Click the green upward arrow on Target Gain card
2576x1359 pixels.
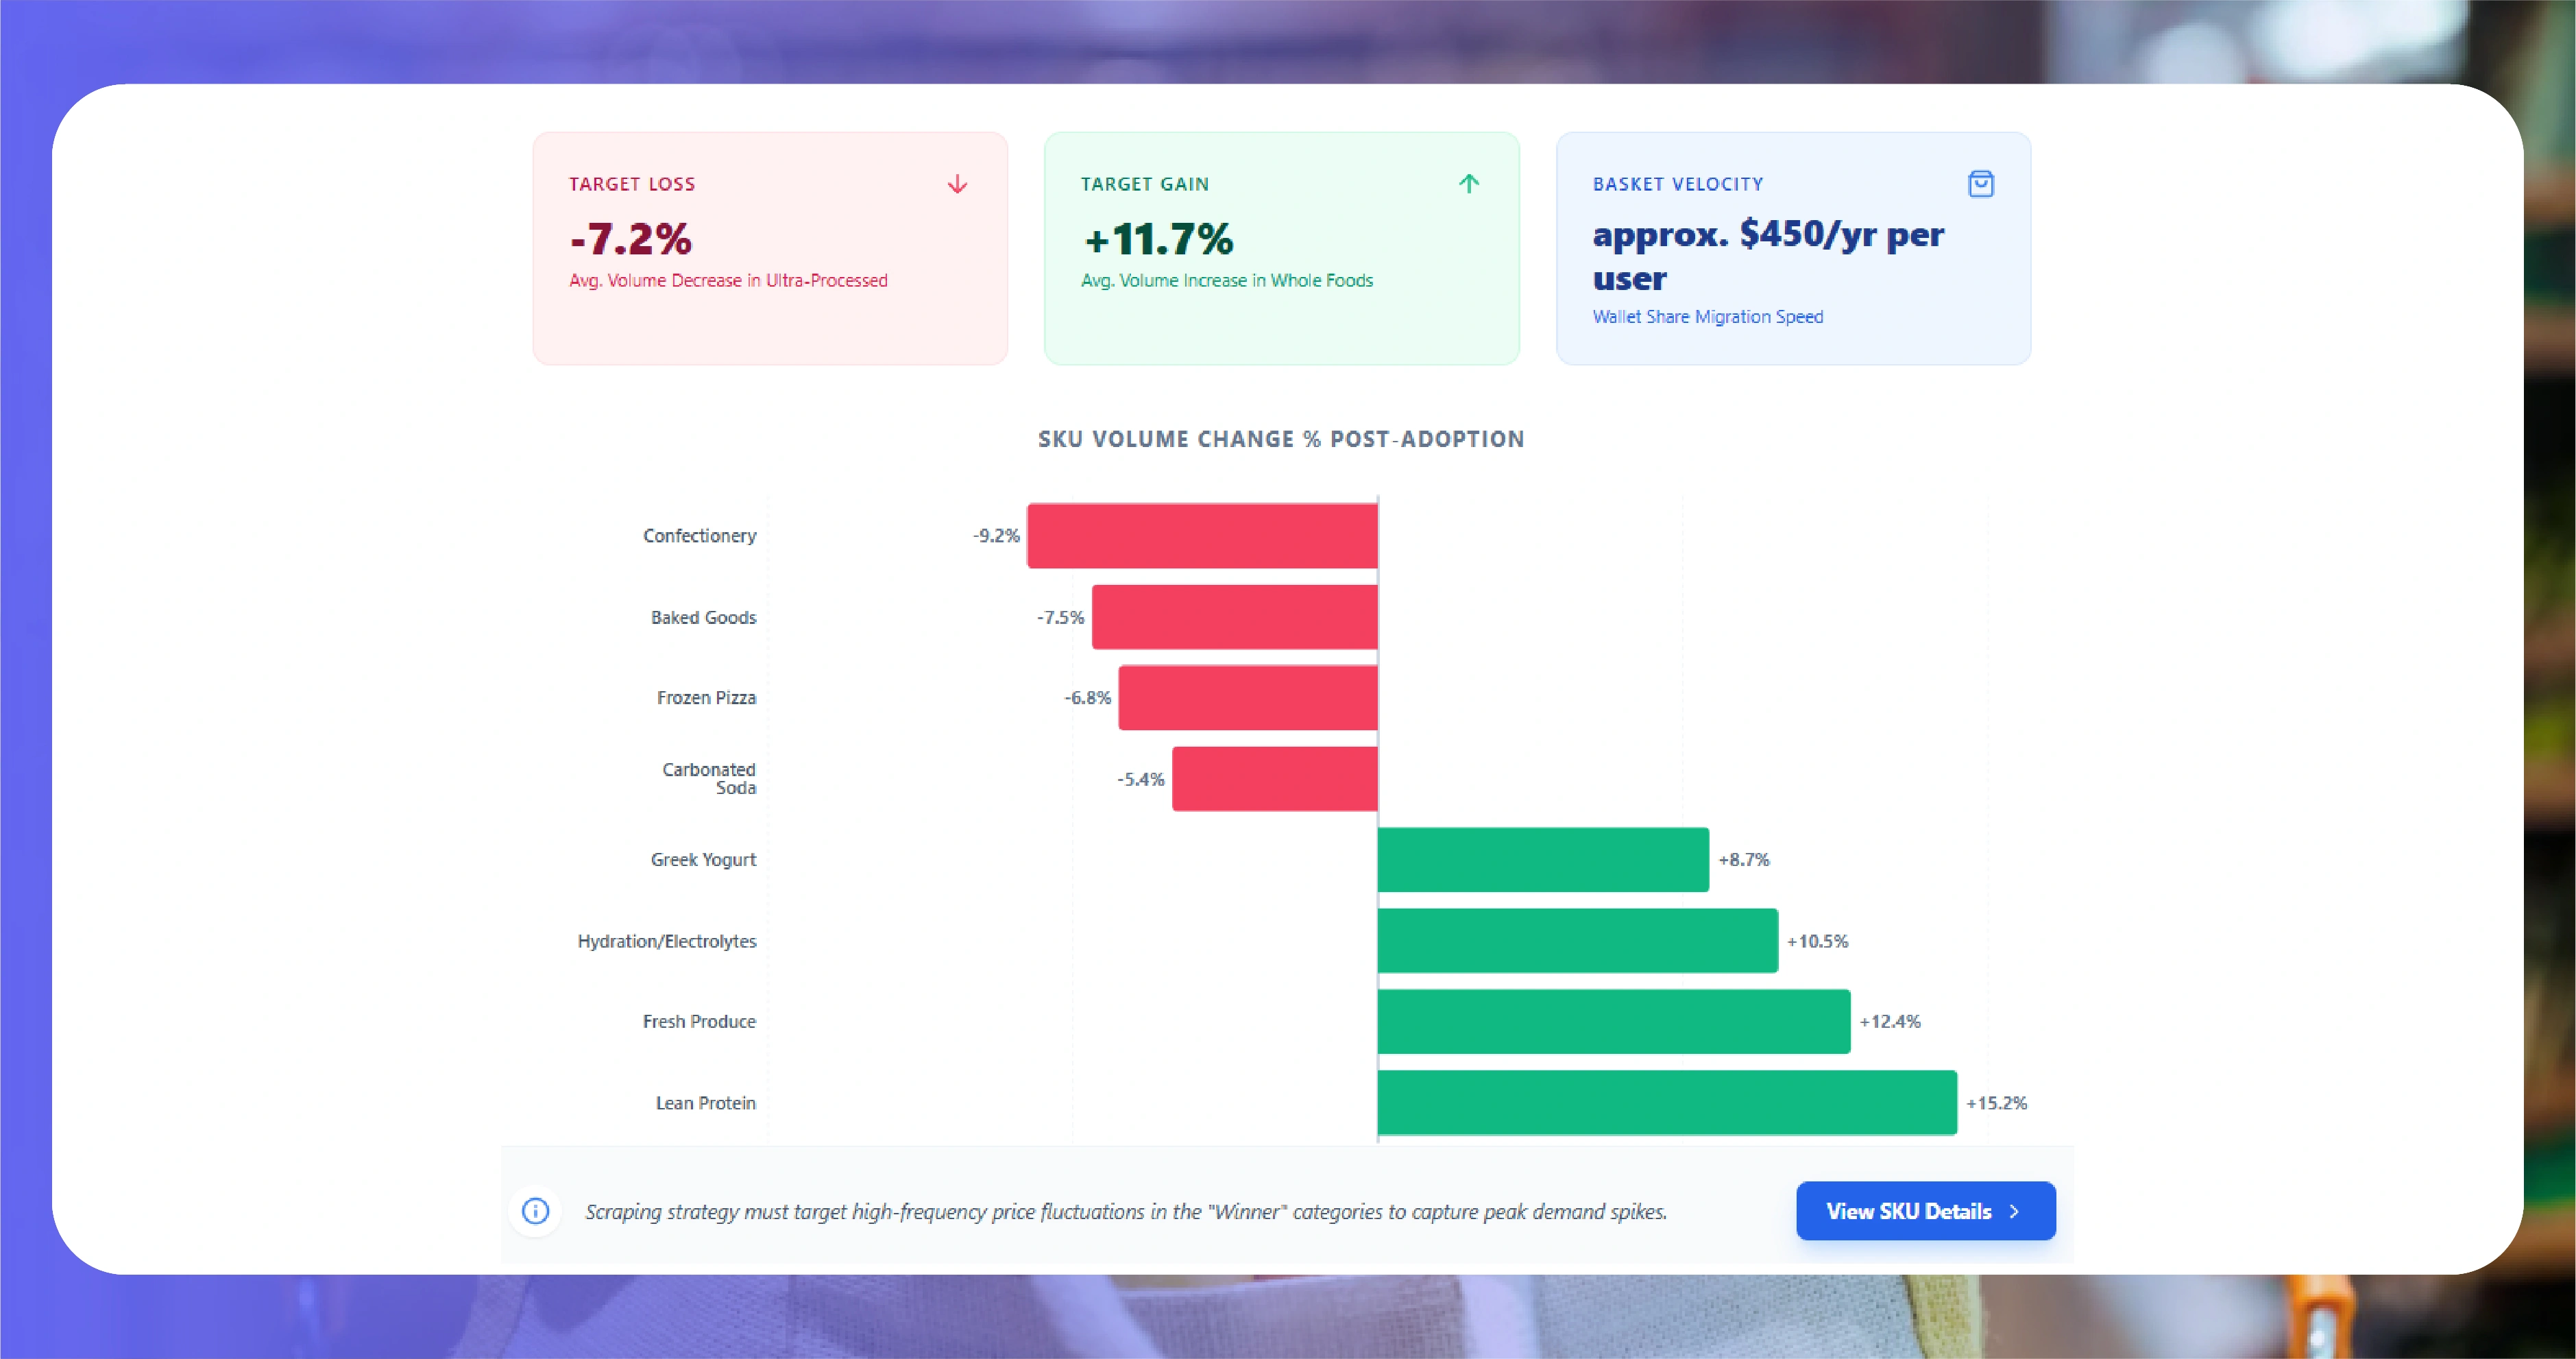coord(1469,184)
